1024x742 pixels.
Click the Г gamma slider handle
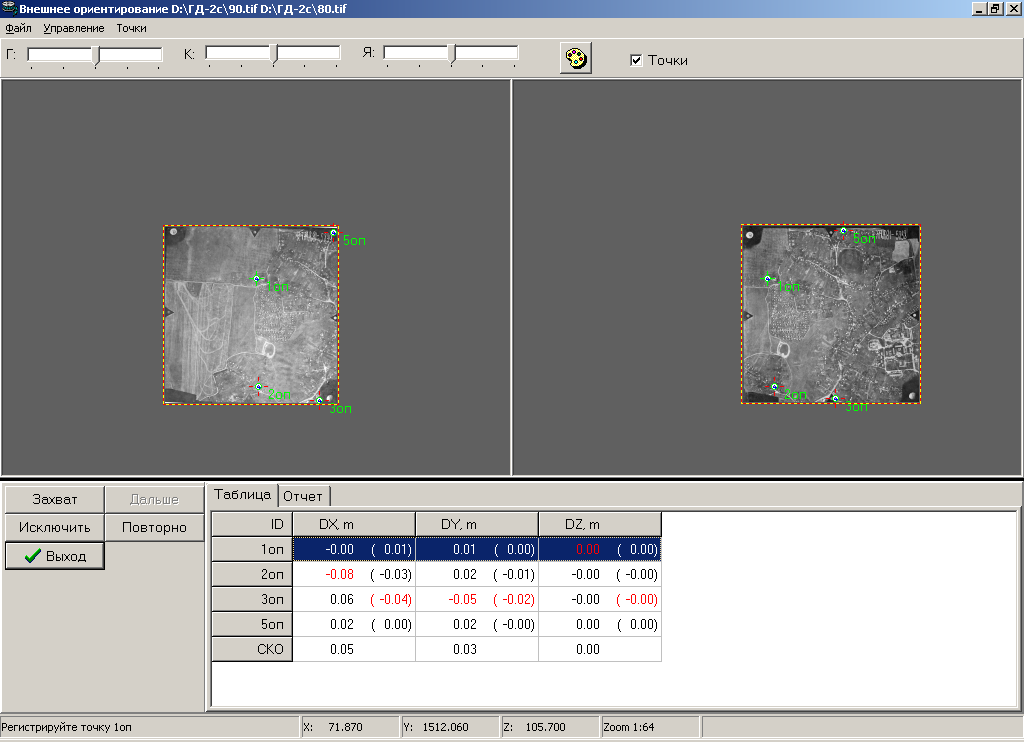[x=96, y=55]
